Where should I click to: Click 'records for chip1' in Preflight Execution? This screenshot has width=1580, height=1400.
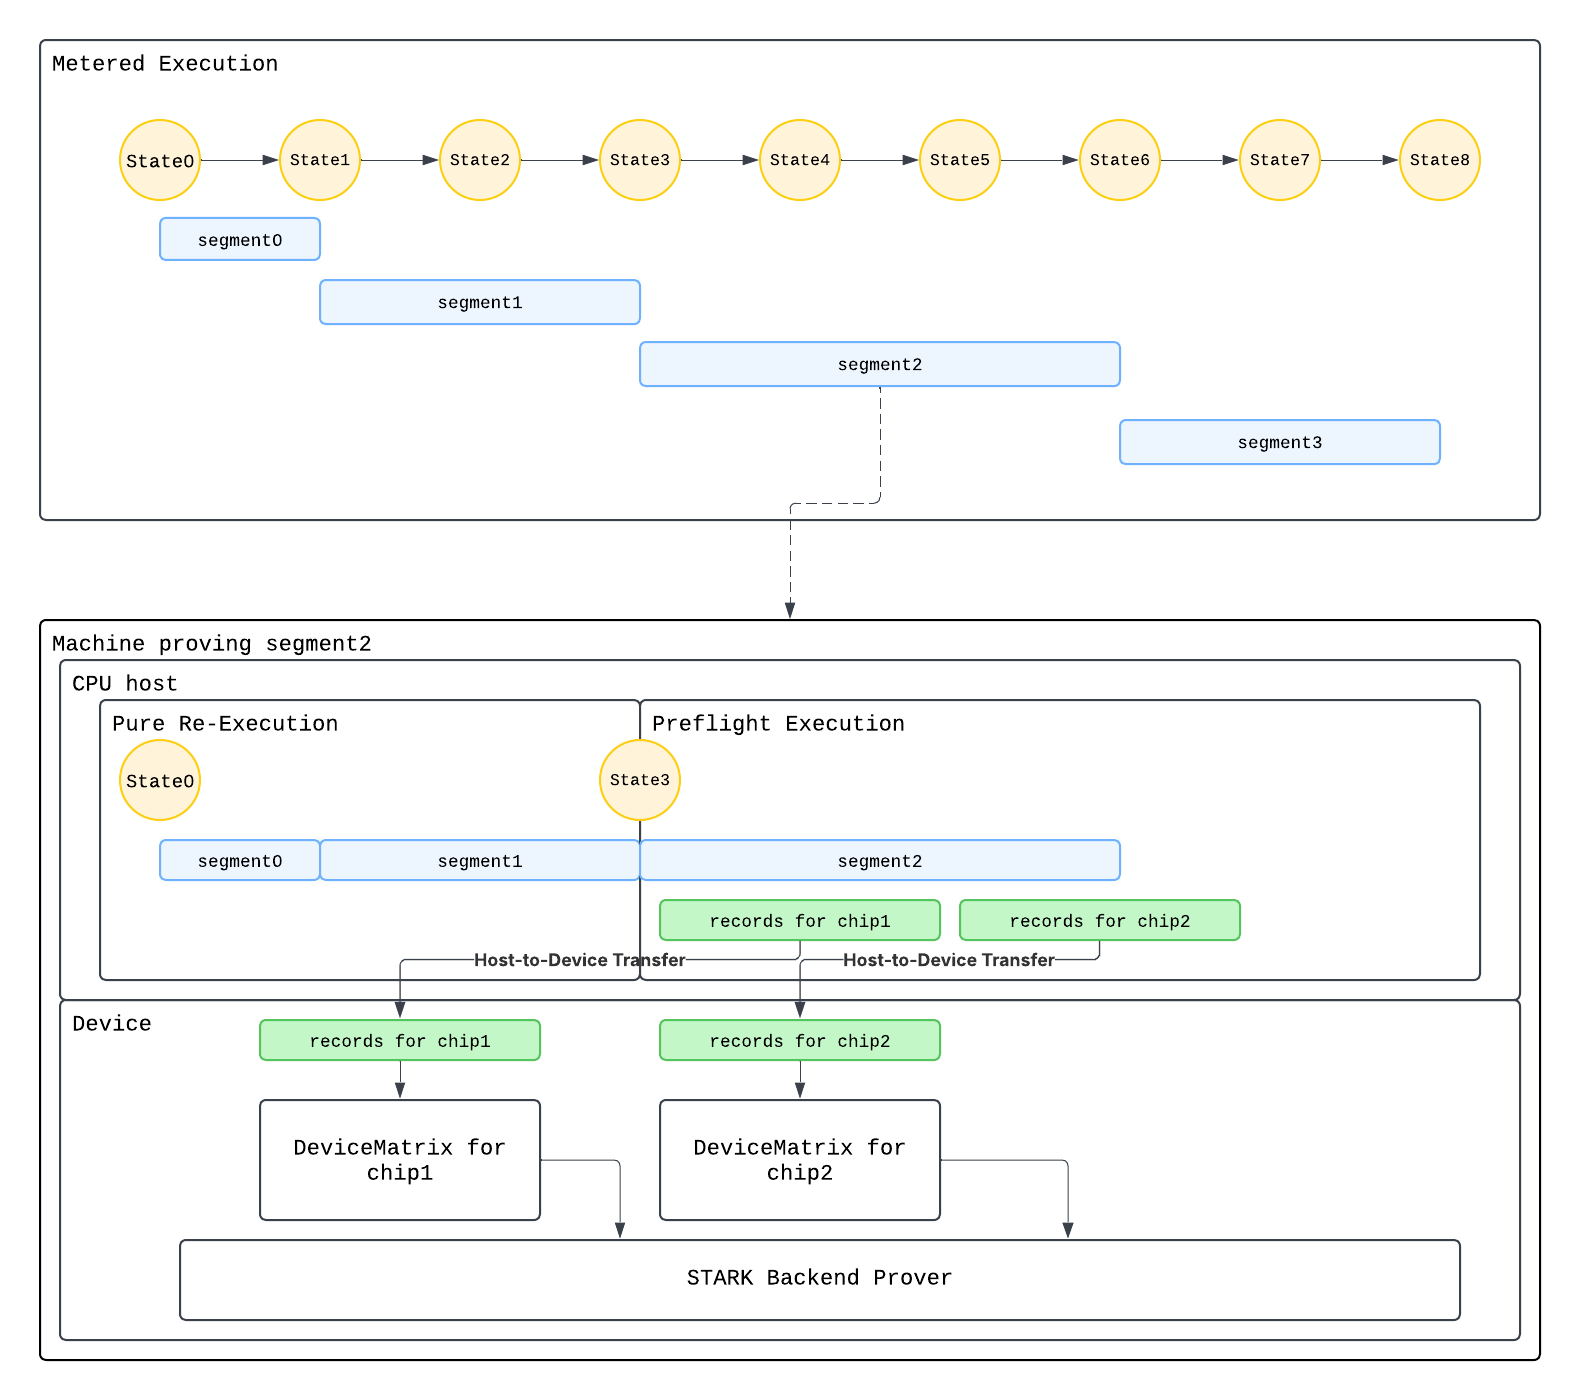[800, 920]
